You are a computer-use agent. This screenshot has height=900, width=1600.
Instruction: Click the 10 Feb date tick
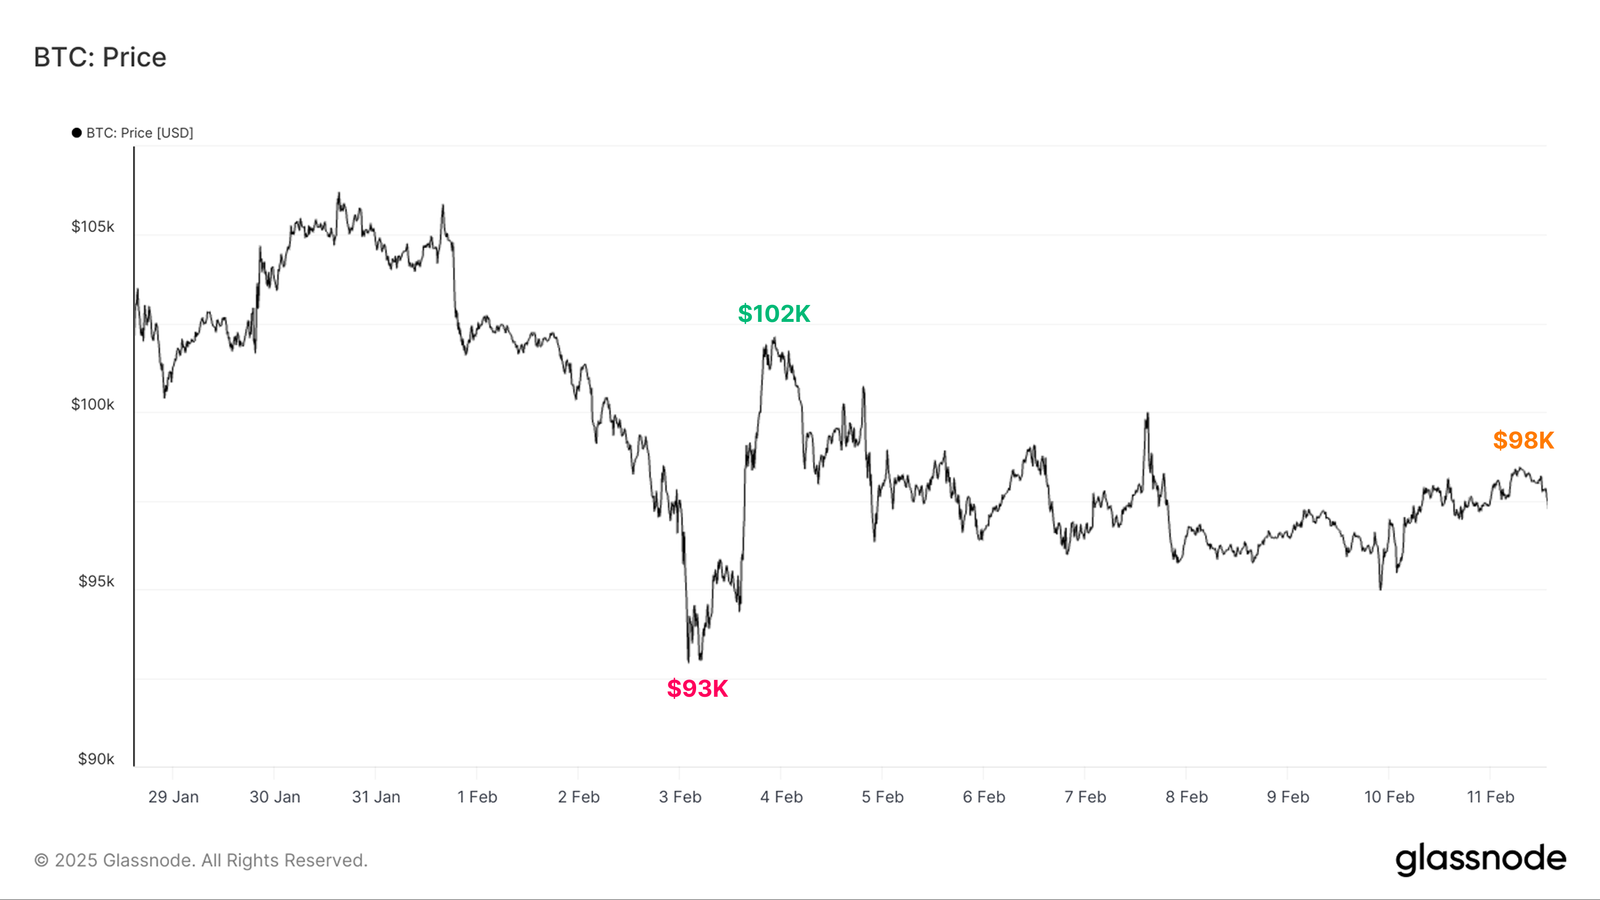1389,797
